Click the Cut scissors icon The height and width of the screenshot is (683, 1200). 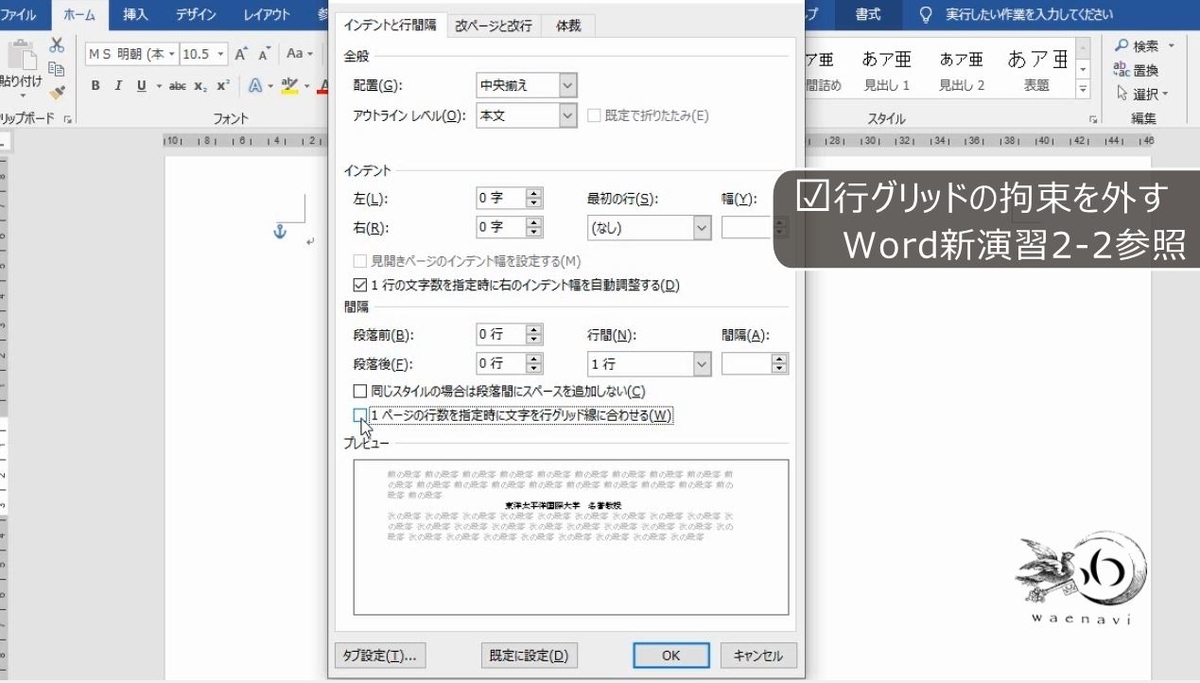56,45
